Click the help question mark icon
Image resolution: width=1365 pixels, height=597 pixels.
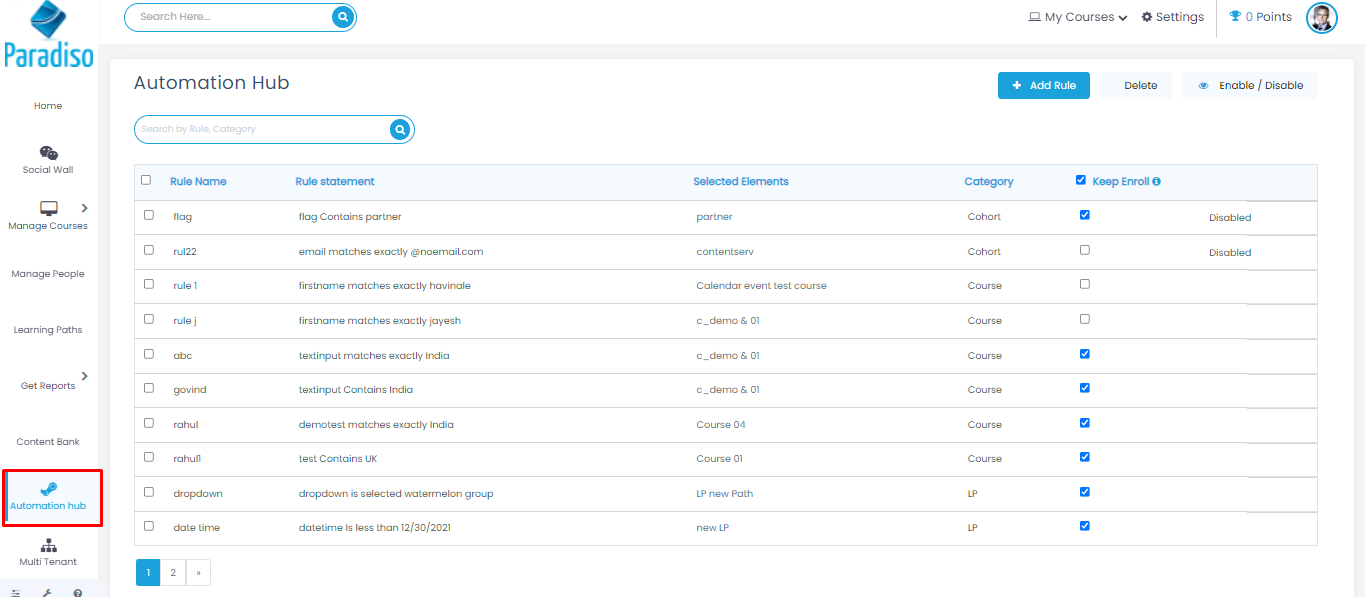pyautogui.click(x=77, y=592)
